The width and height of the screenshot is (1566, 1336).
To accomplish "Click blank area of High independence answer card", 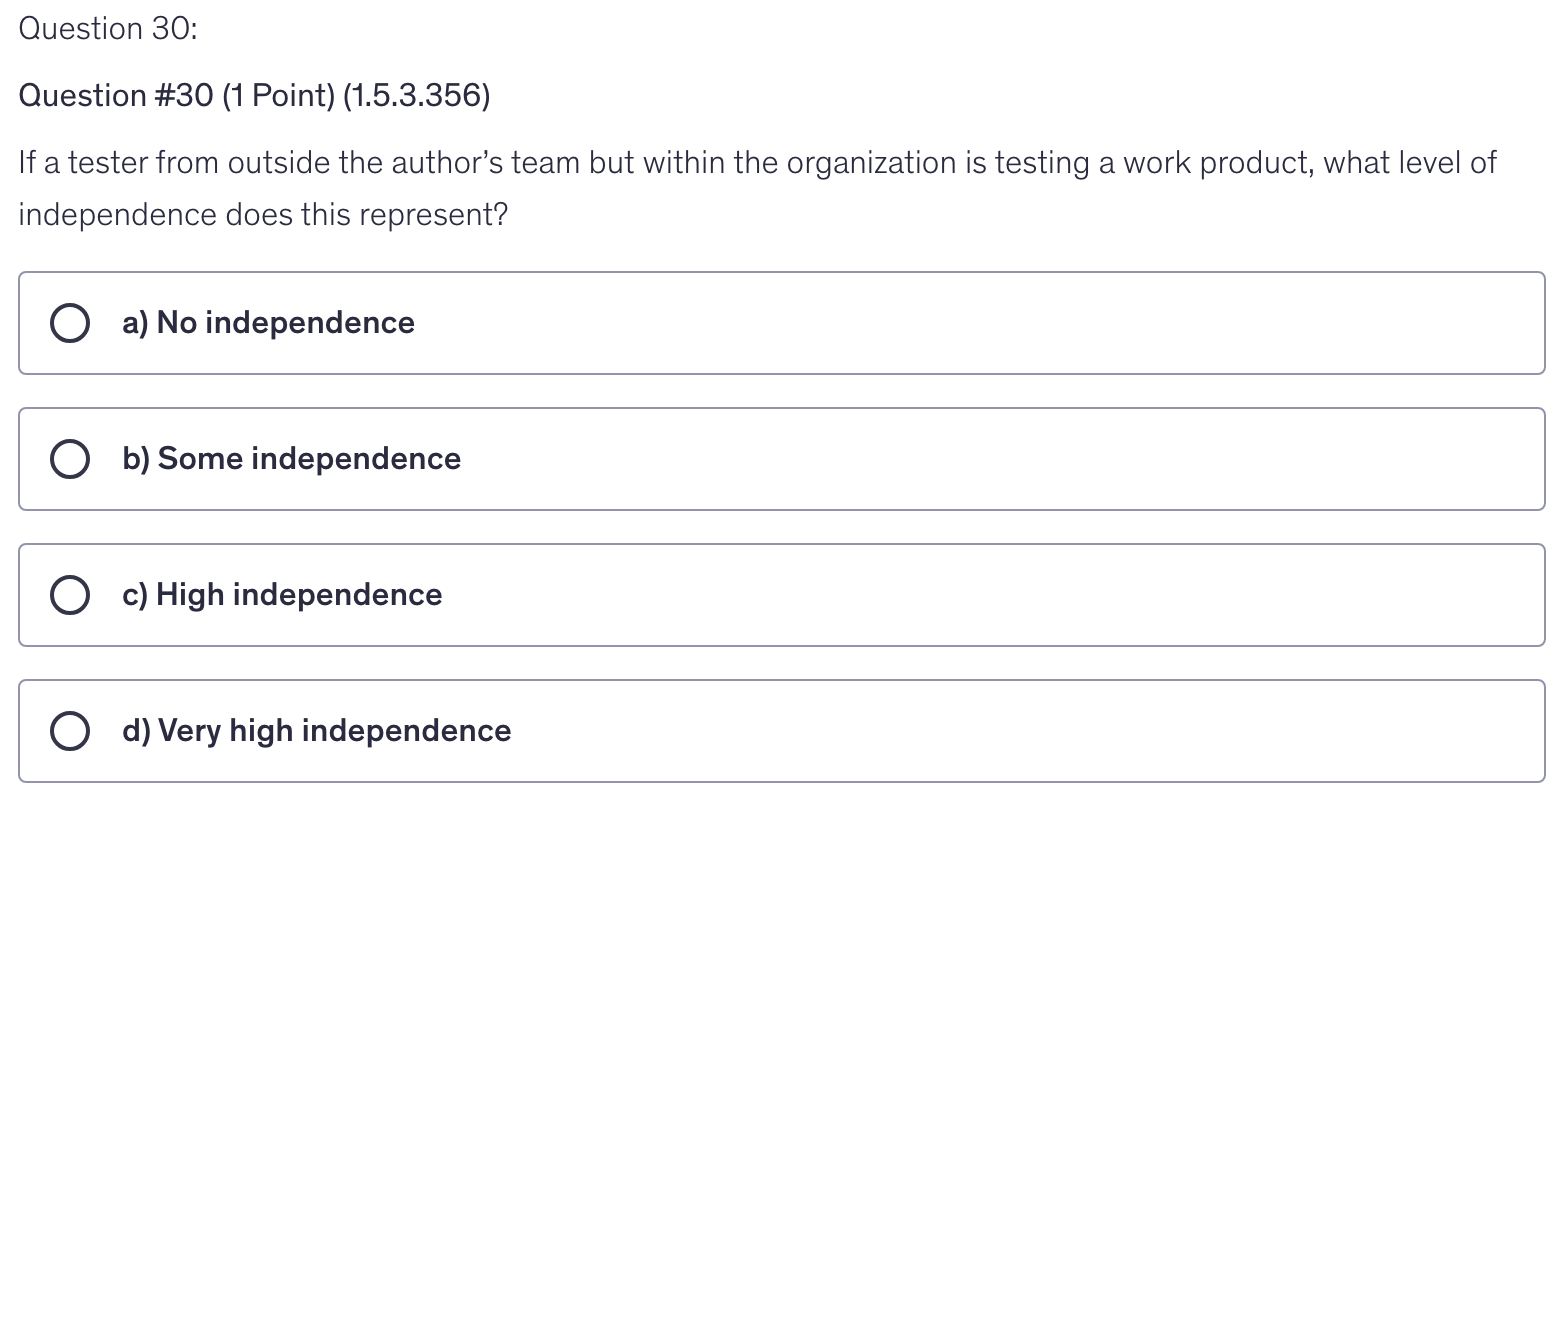I will click(950, 595).
